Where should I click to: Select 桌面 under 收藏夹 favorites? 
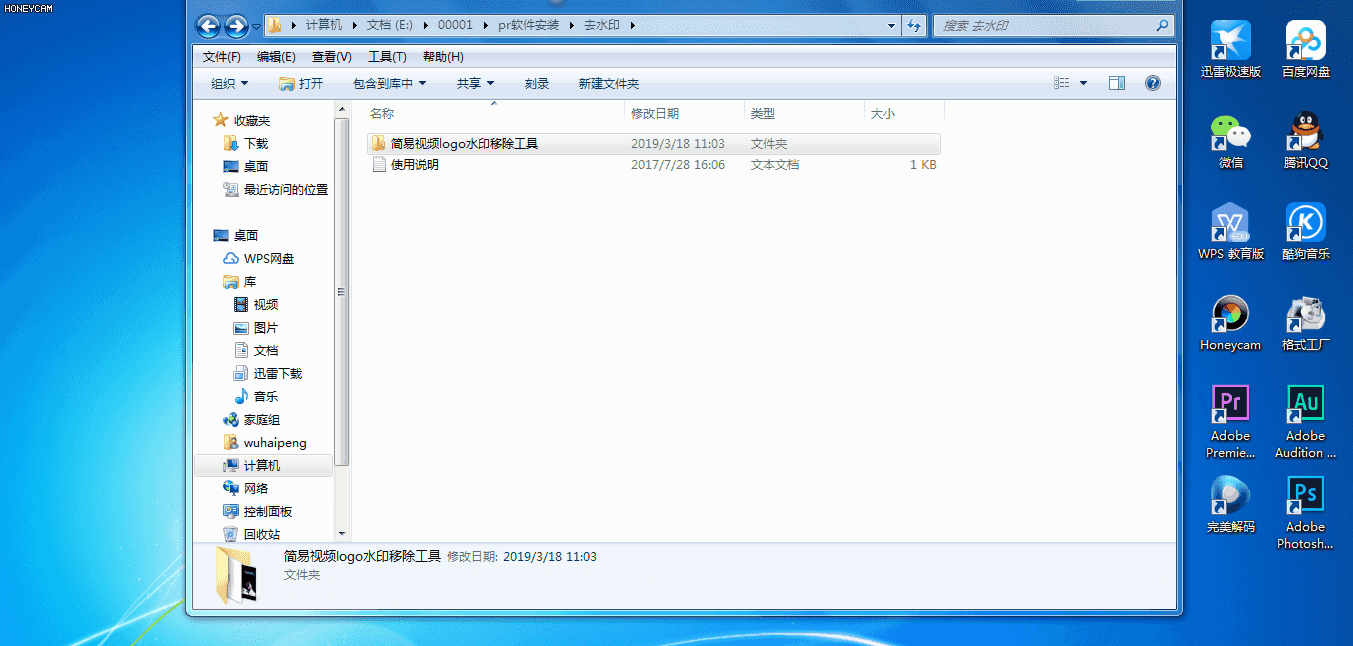[246, 166]
